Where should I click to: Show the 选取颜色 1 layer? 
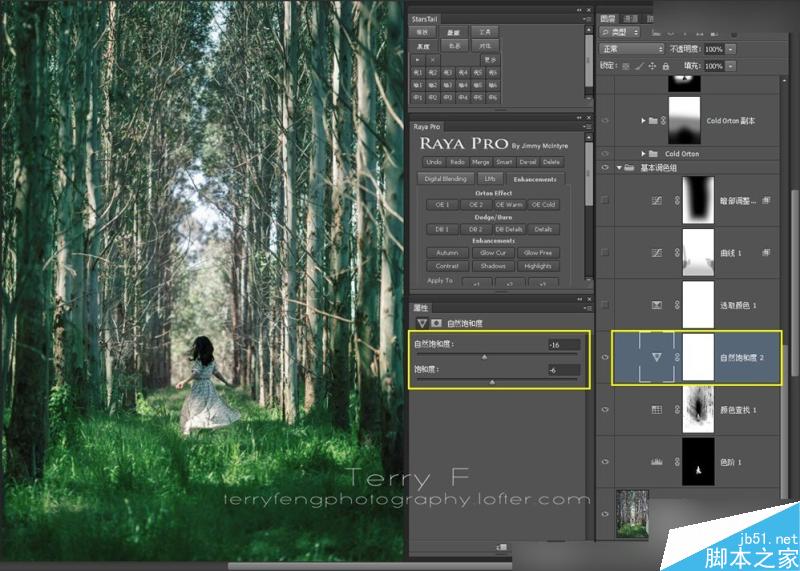coord(606,305)
